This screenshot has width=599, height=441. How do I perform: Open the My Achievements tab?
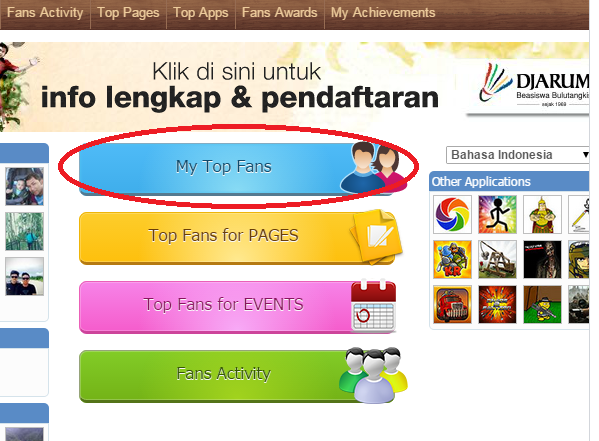383,13
